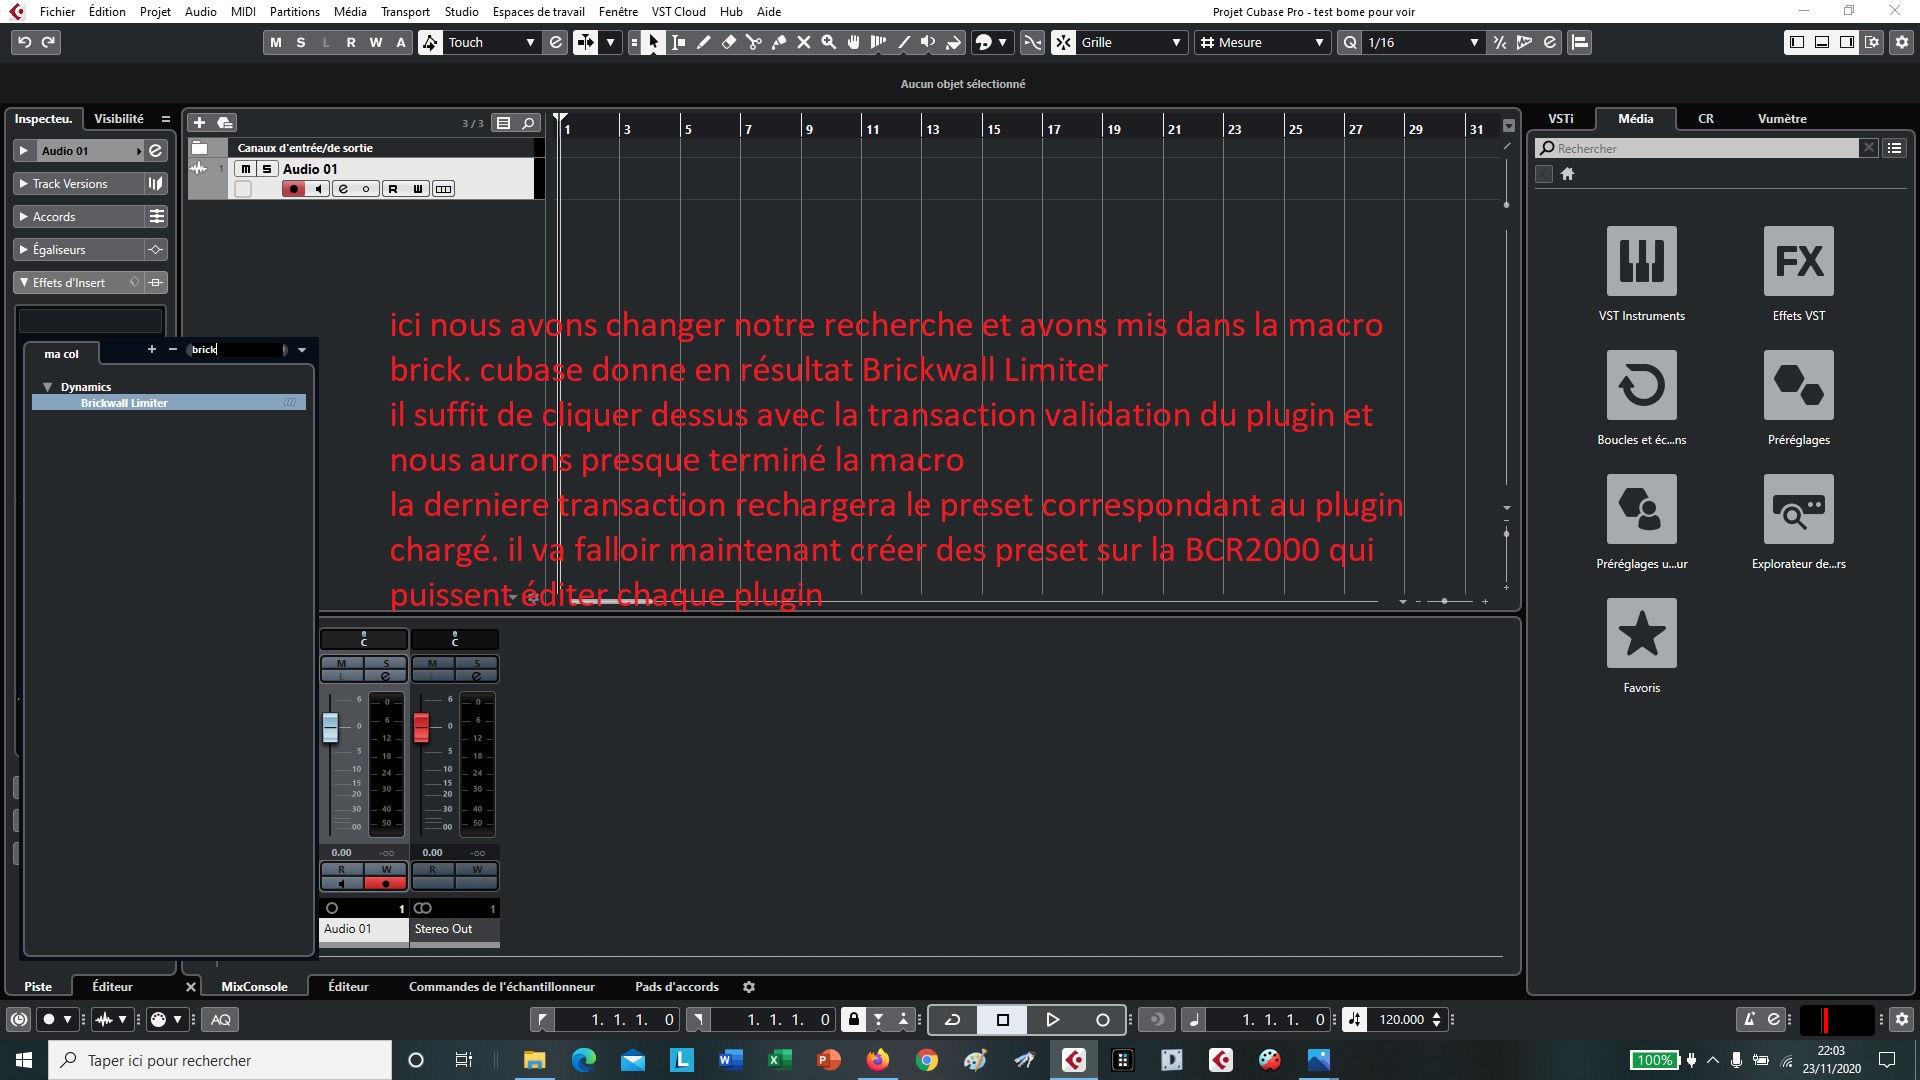Click the Rechercher media search field
This screenshot has height=1080, width=1920.
pos(1700,148)
